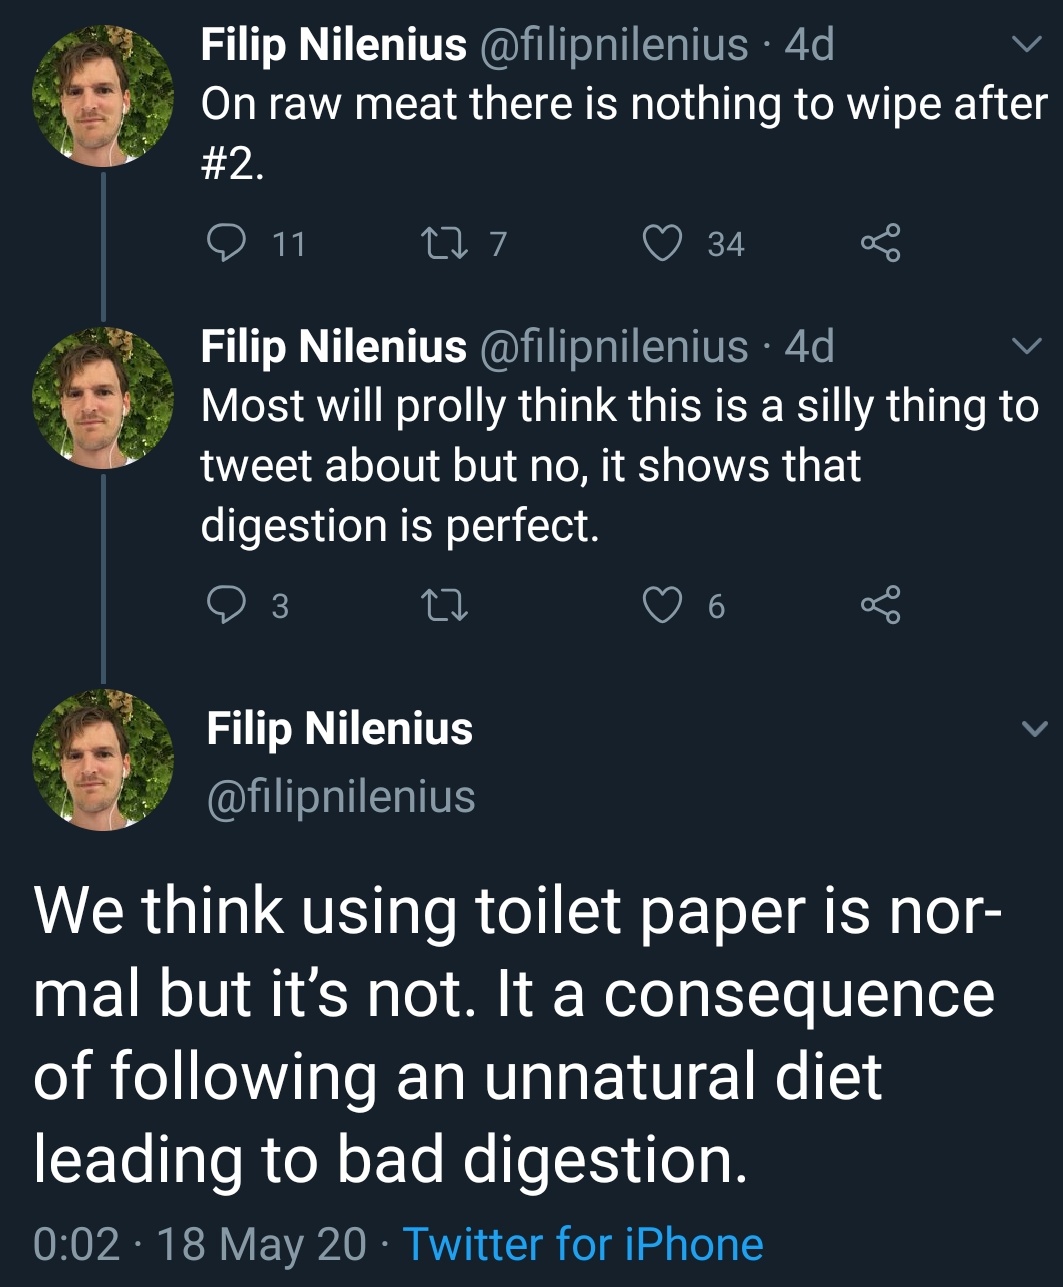View the second tweet's profile picture

click(103, 398)
